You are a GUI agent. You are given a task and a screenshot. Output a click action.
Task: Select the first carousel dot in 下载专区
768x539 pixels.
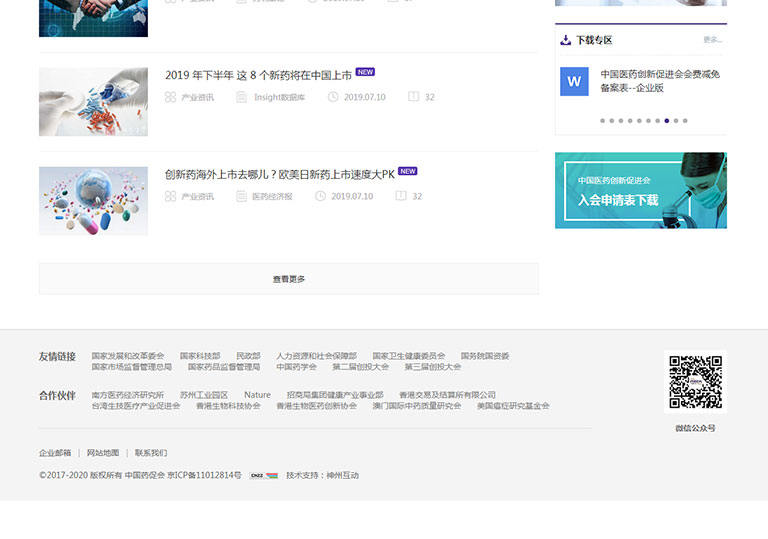click(602, 121)
